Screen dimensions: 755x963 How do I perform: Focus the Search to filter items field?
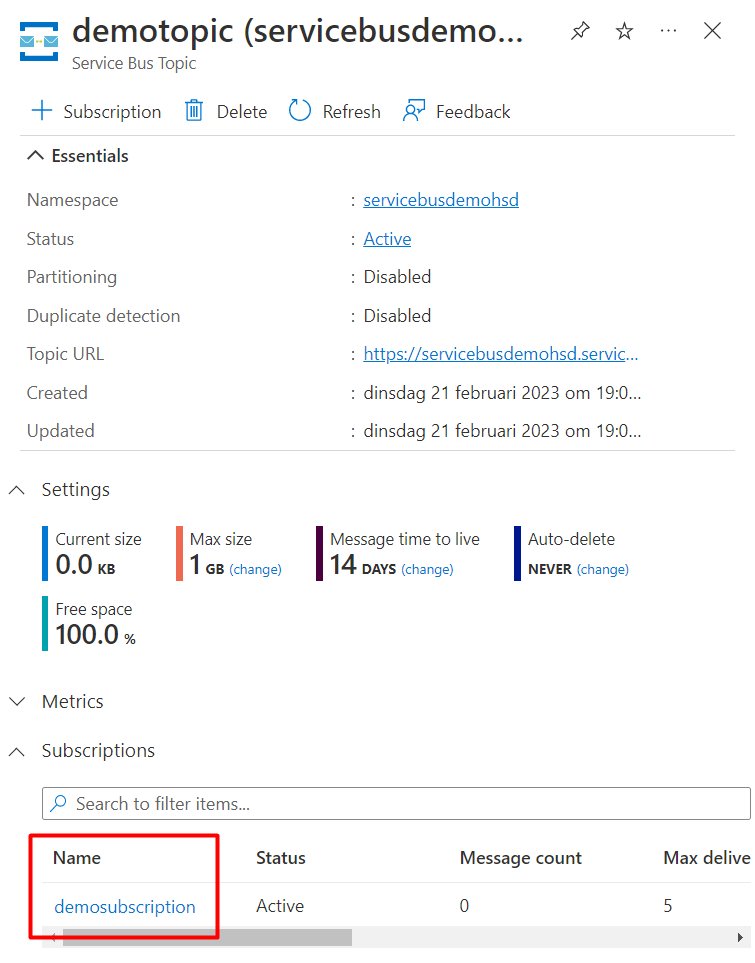click(396, 804)
